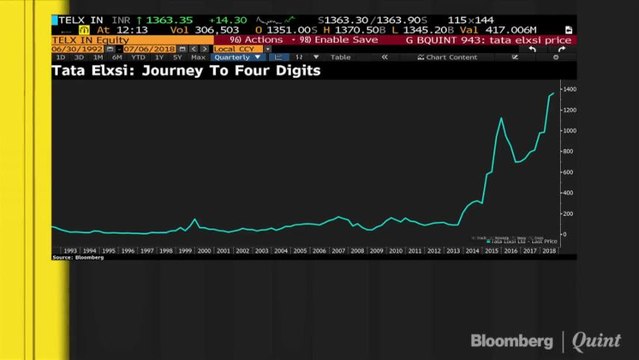Click the G BQUINT 943 chart title label

[x=489, y=40]
